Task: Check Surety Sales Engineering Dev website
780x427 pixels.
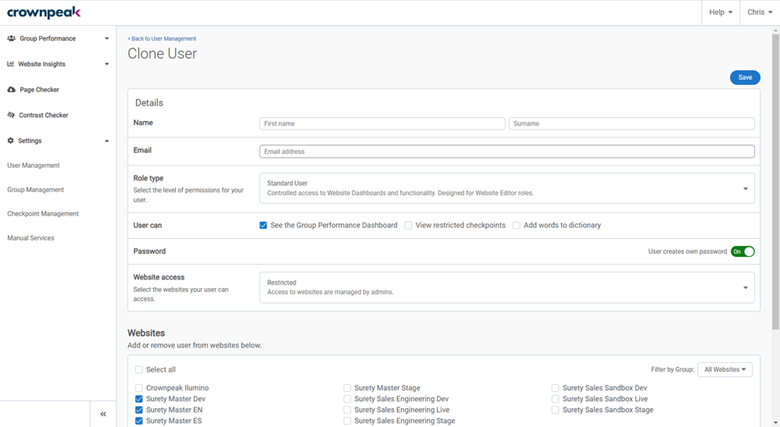Action: [347, 399]
